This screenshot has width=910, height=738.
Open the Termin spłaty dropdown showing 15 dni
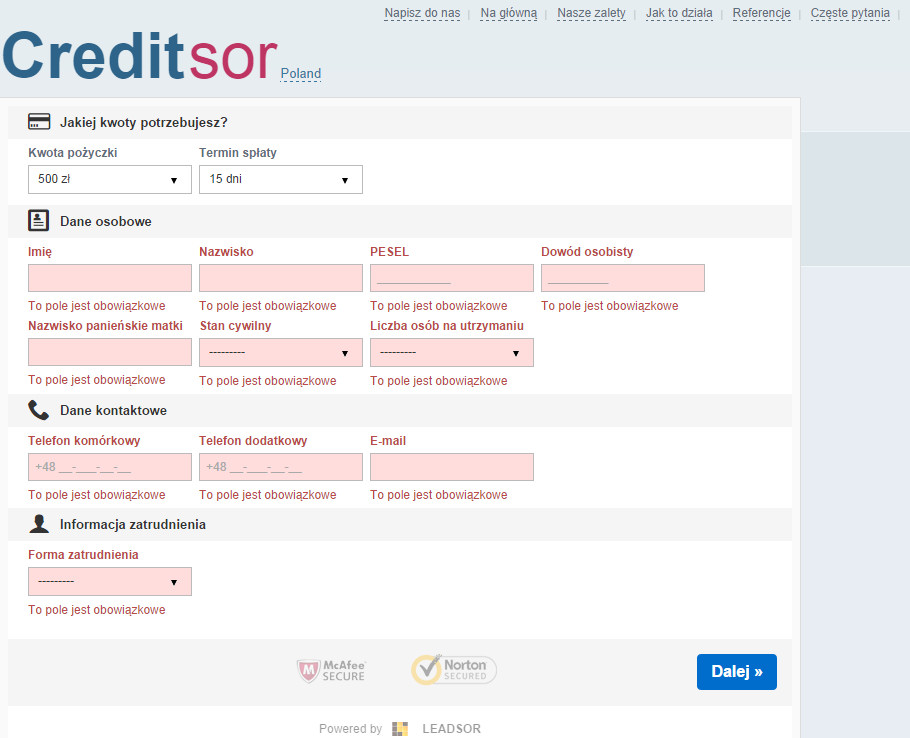coord(281,179)
